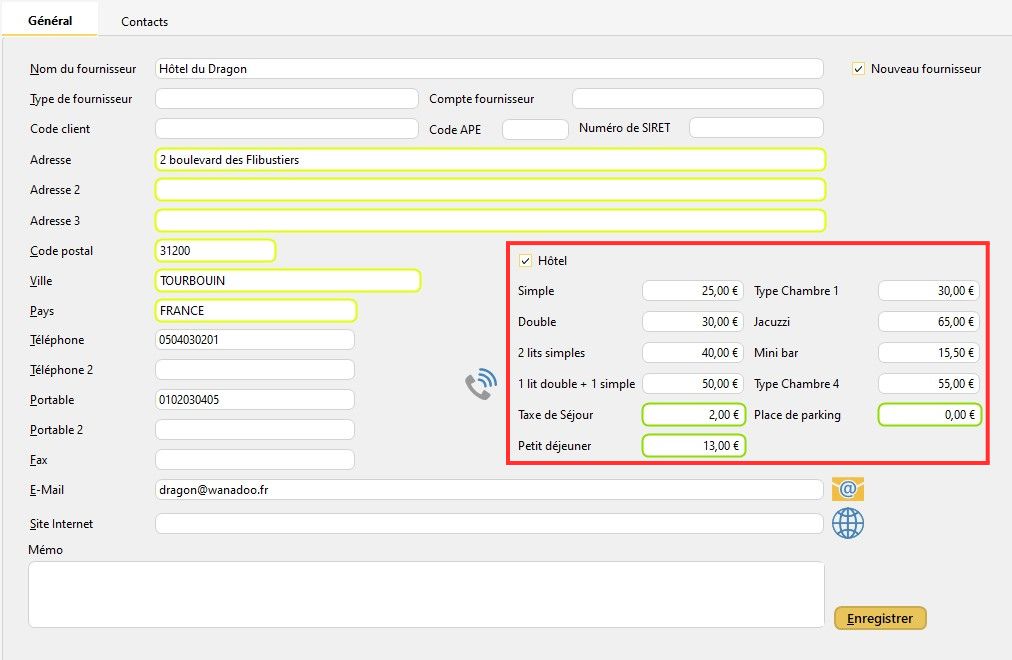This screenshot has height=660, width=1012.
Task: Edit the Taxe de Séjour price
Action: 693,415
